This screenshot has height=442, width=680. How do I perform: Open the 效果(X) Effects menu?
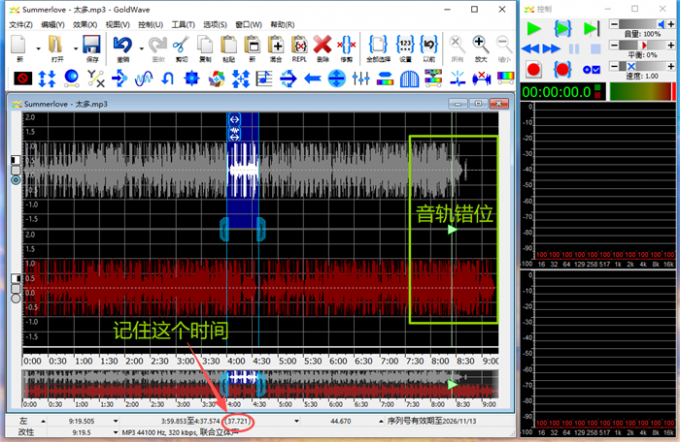(85, 23)
